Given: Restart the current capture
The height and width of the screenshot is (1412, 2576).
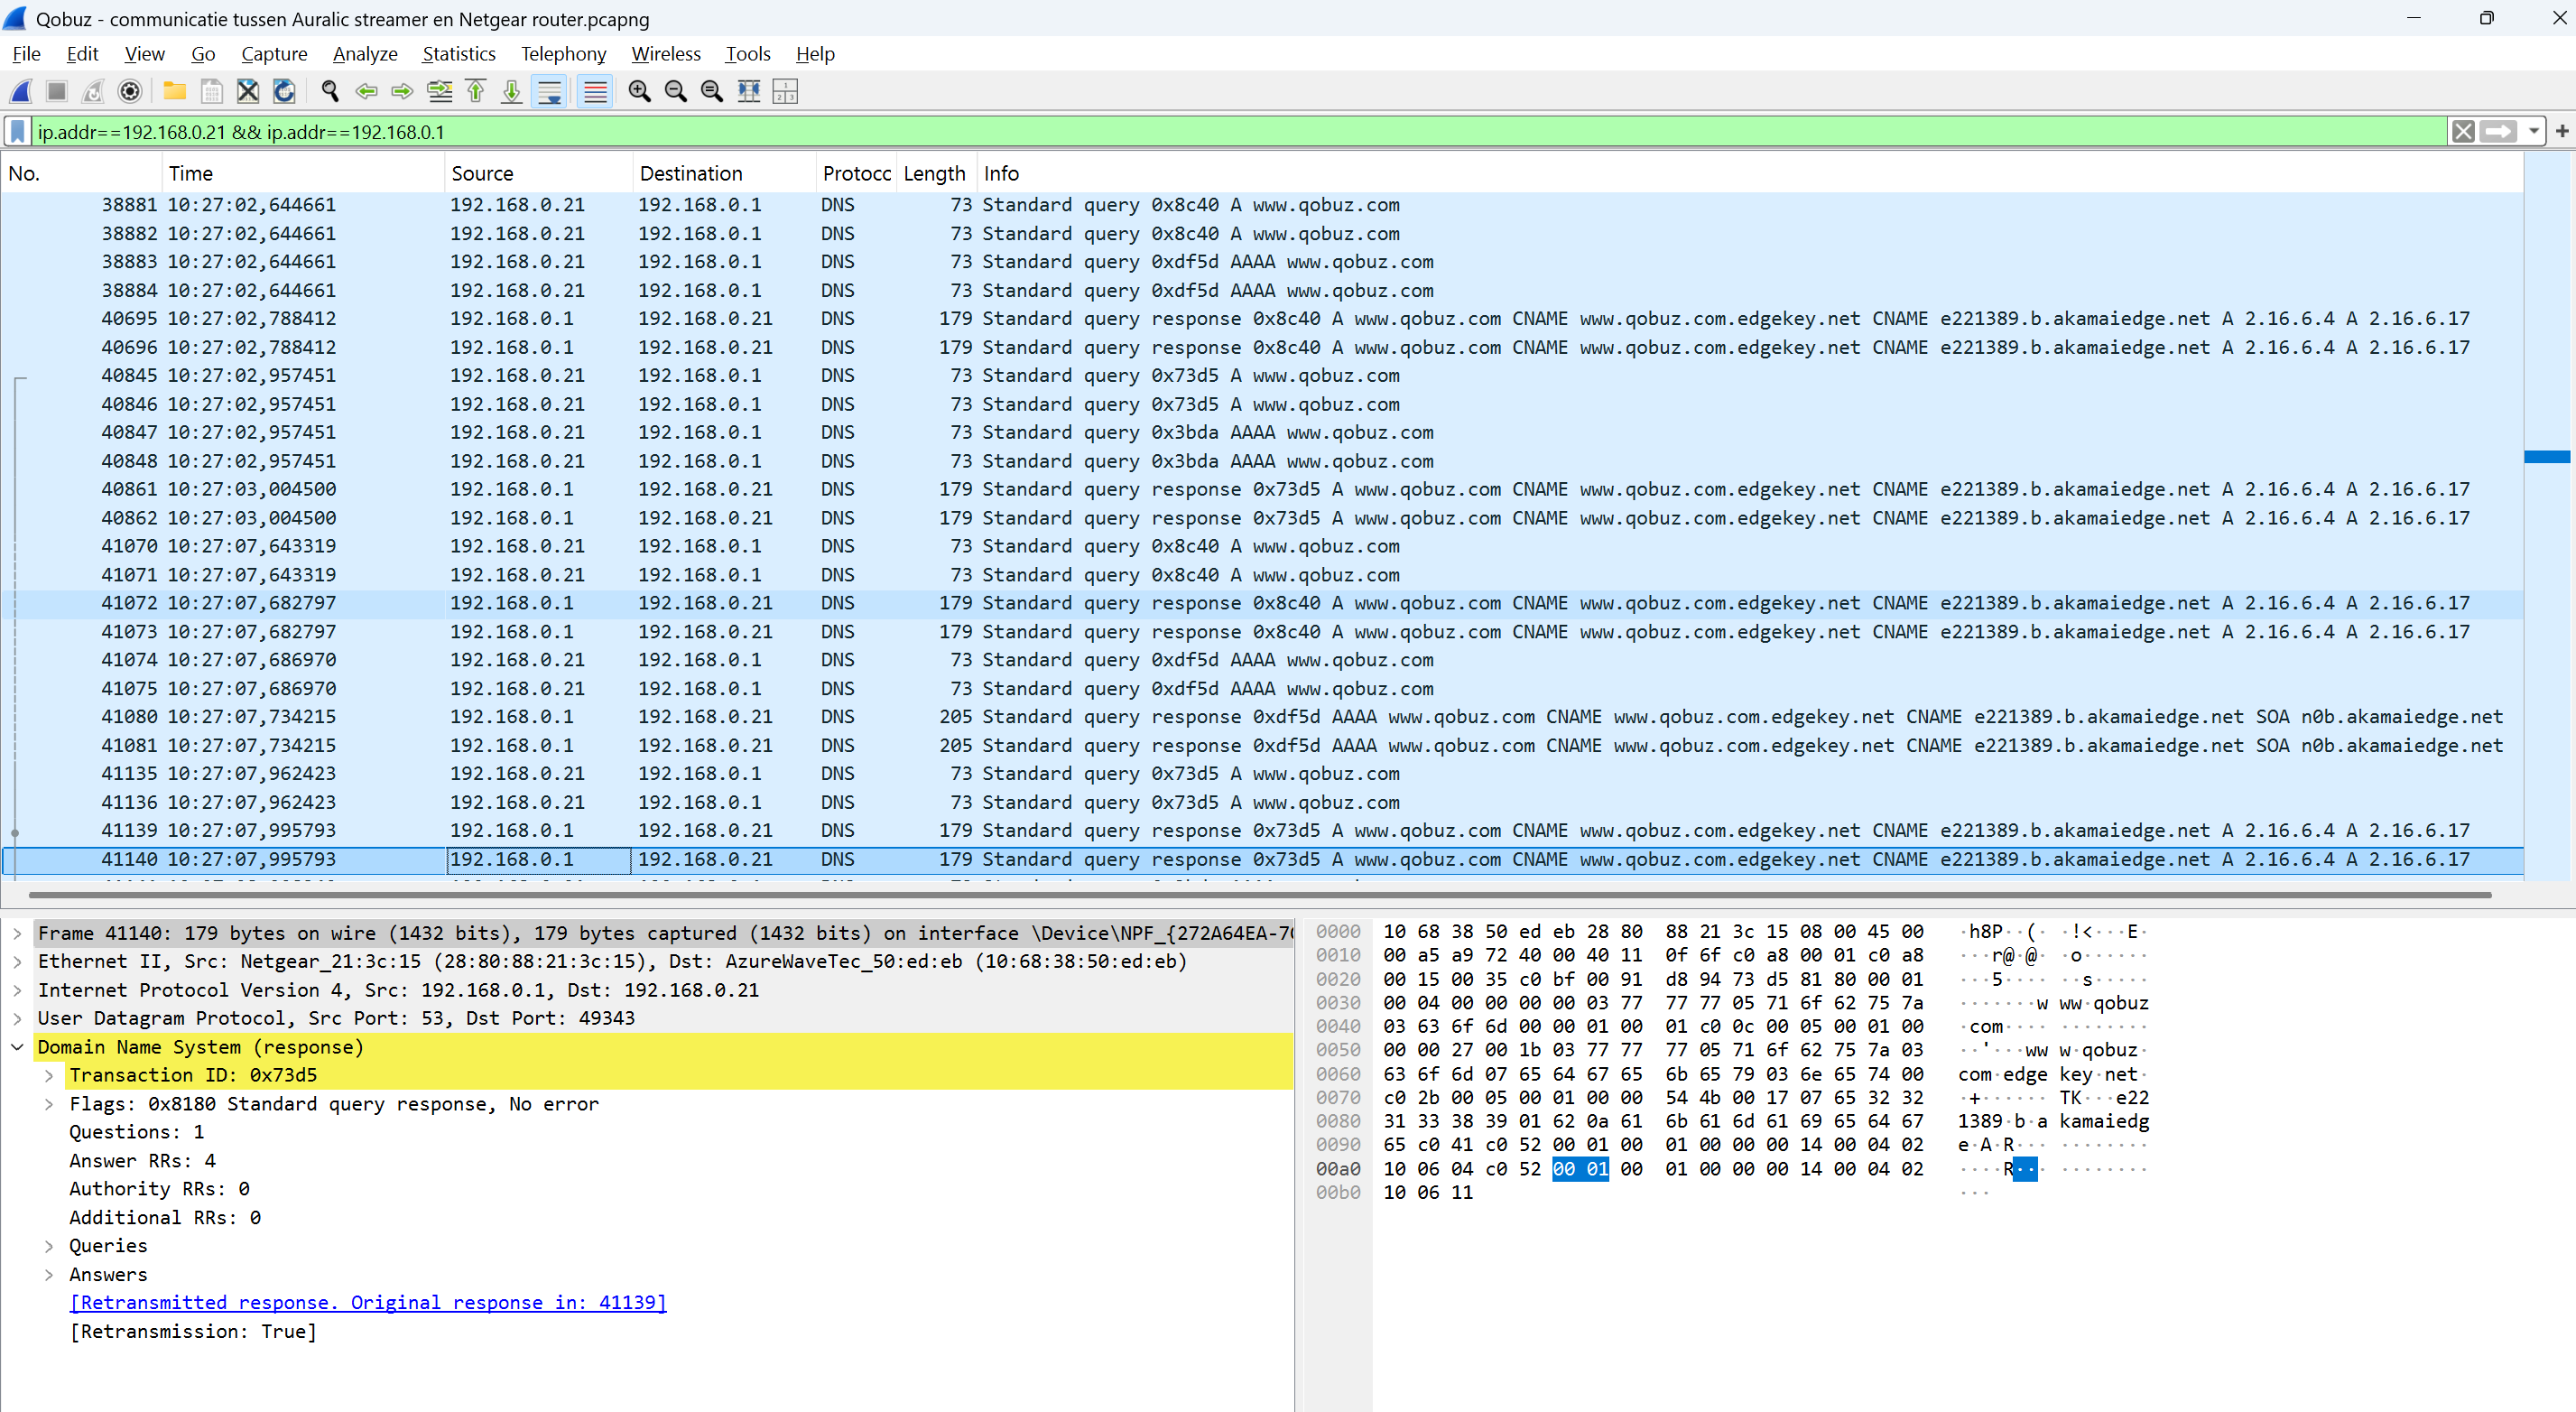Looking at the screenshot, I should pos(93,92).
